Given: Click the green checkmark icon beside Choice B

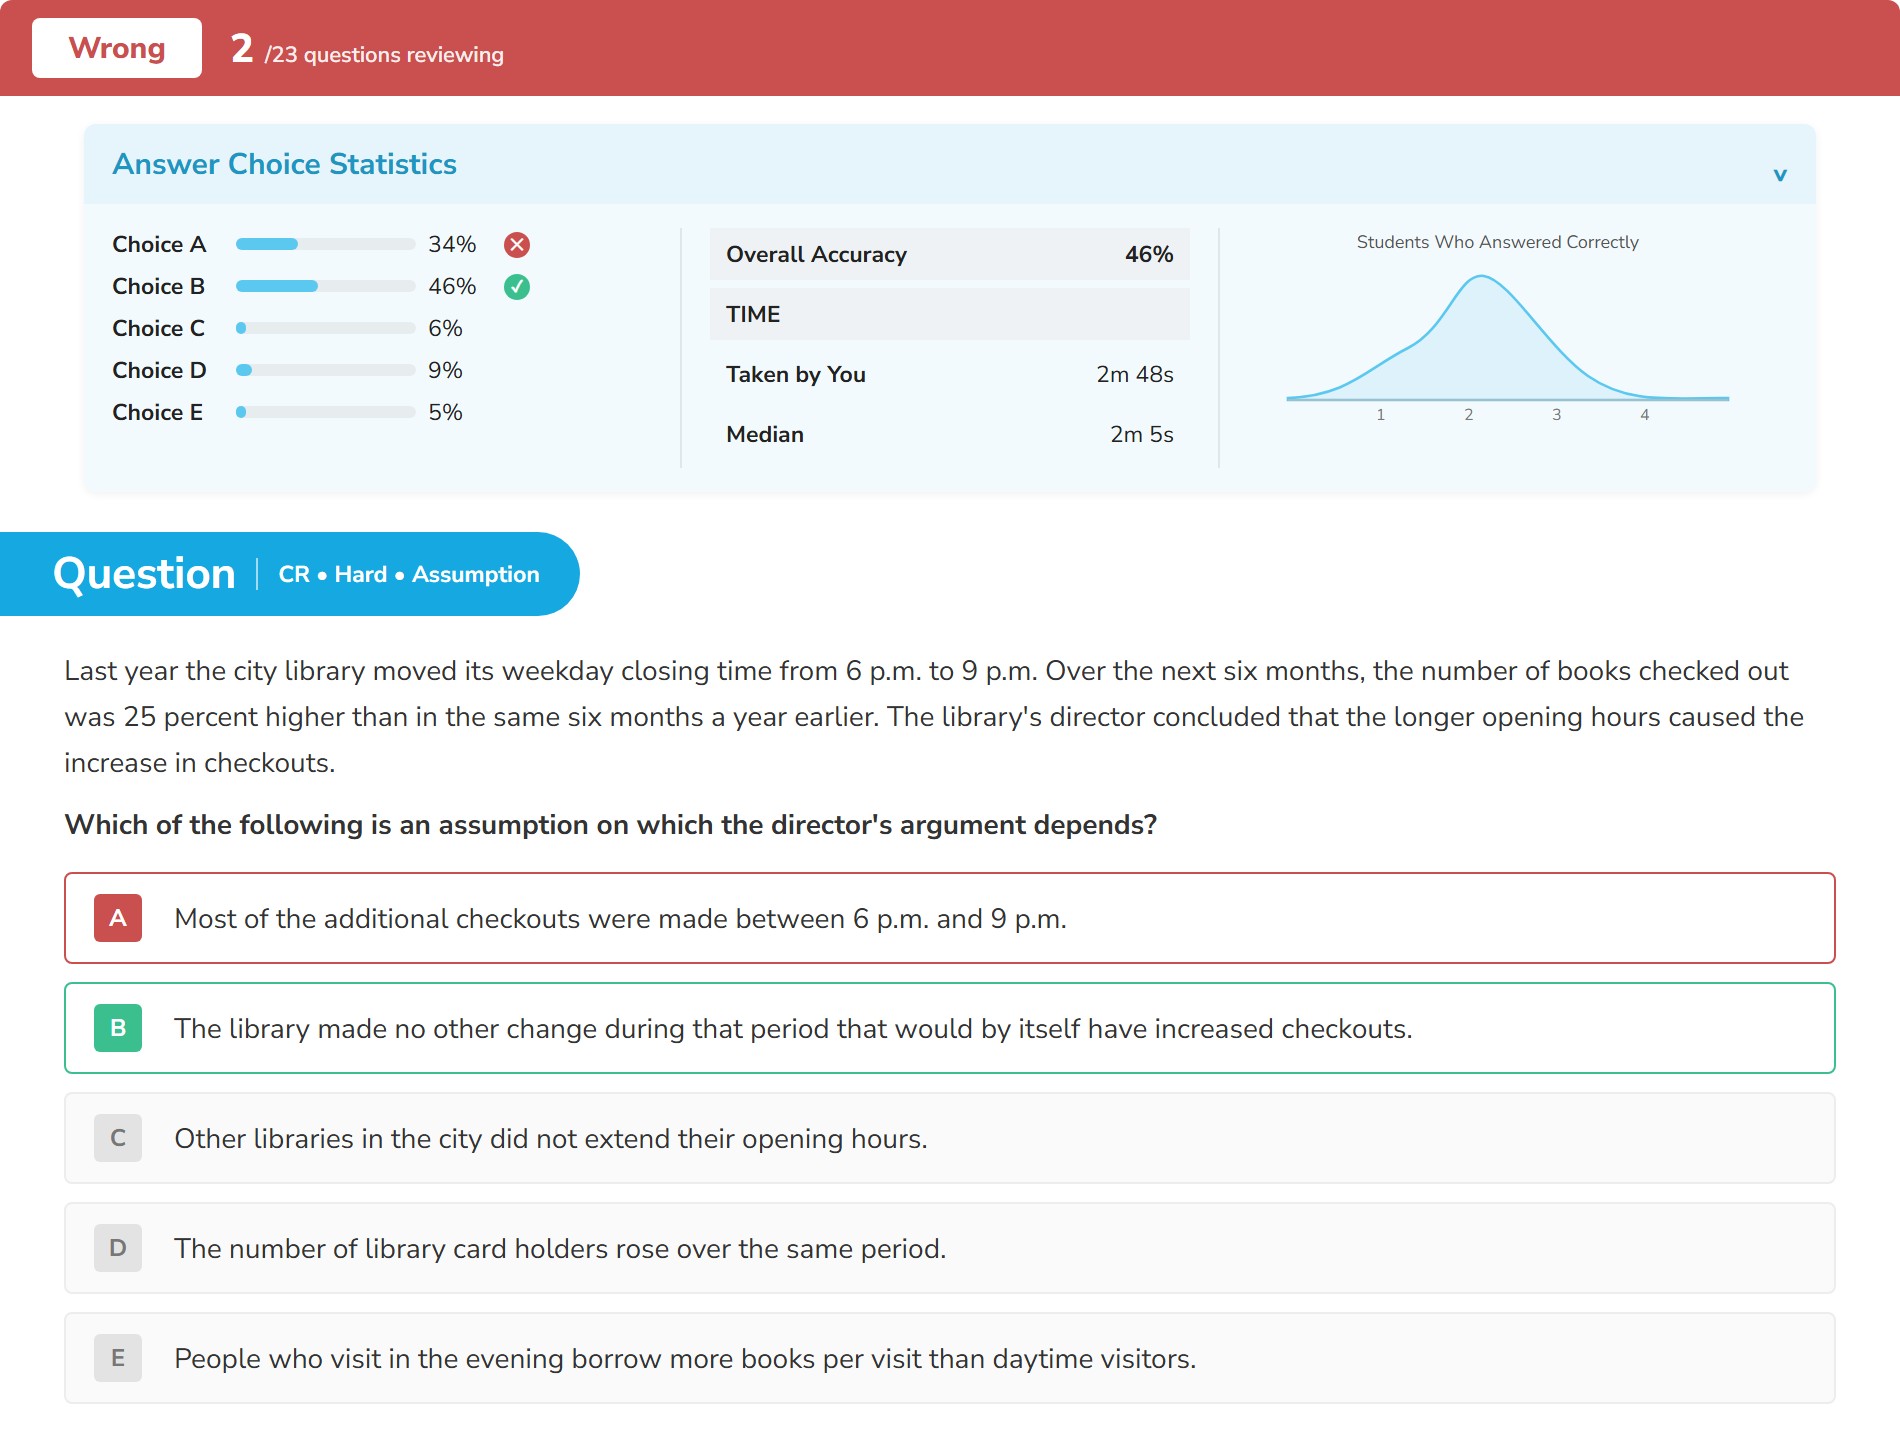Looking at the screenshot, I should pos(517,287).
